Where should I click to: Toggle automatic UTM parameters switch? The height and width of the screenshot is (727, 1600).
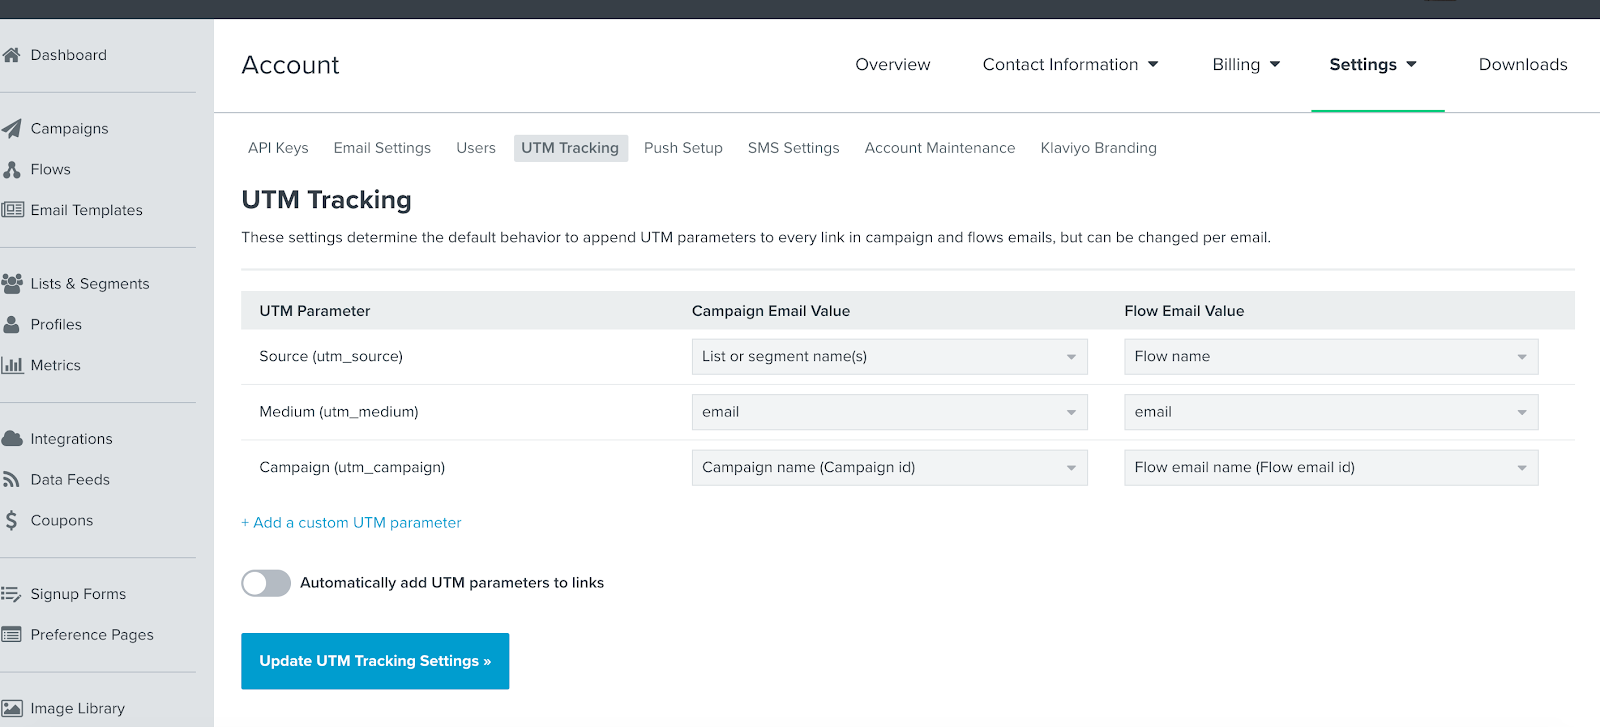pyautogui.click(x=266, y=583)
